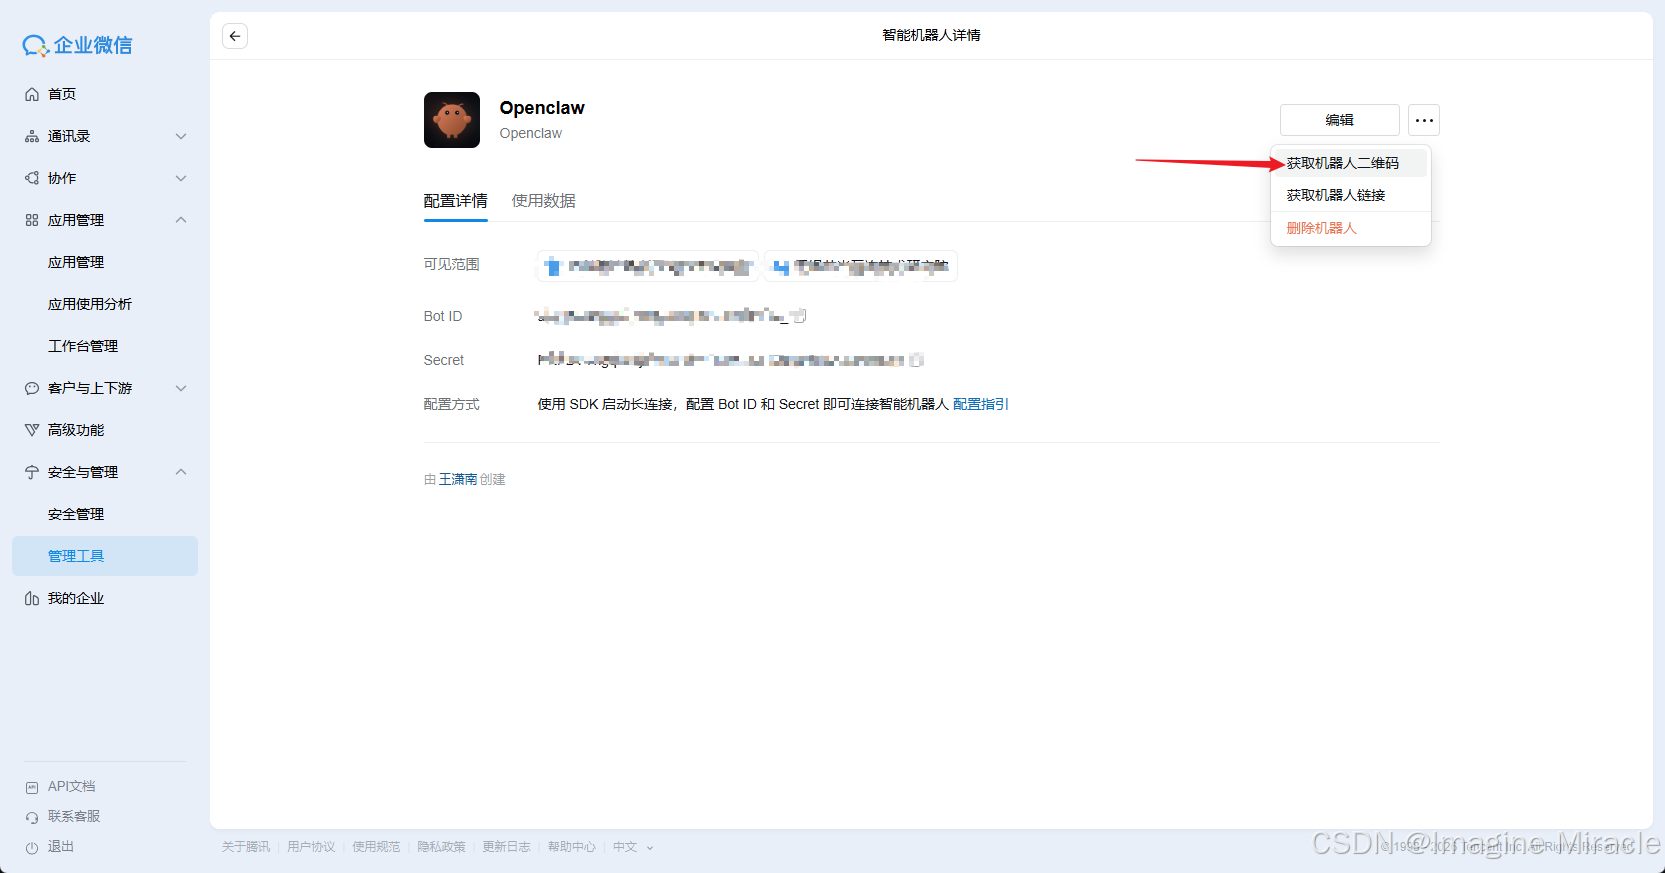This screenshot has height=873, width=1665.
Task: Click the 智能机器人详情 page title
Action: tap(931, 35)
